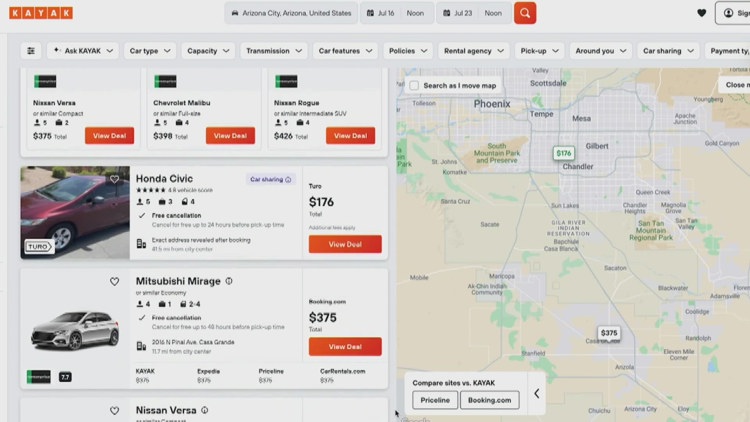Collapse the compare sites panel arrow

click(537, 393)
